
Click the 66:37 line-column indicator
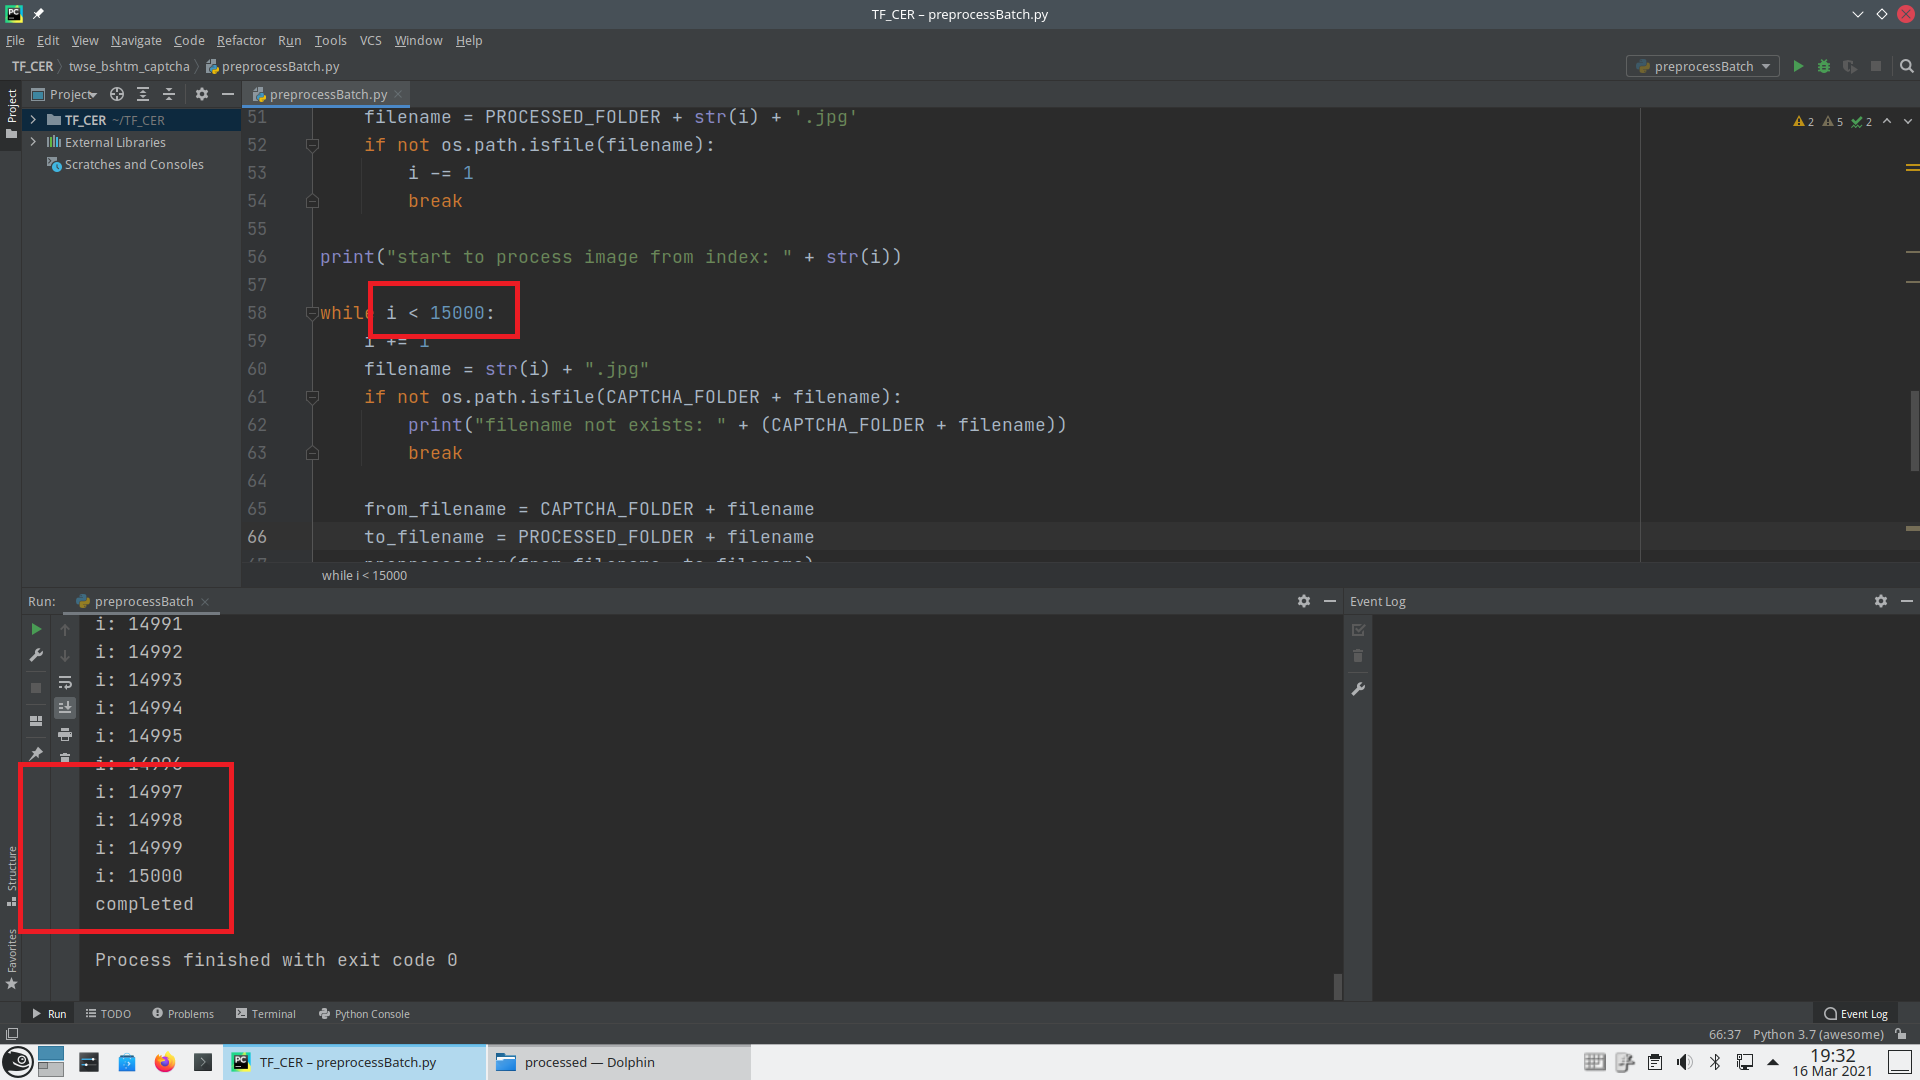pyautogui.click(x=1724, y=1034)
